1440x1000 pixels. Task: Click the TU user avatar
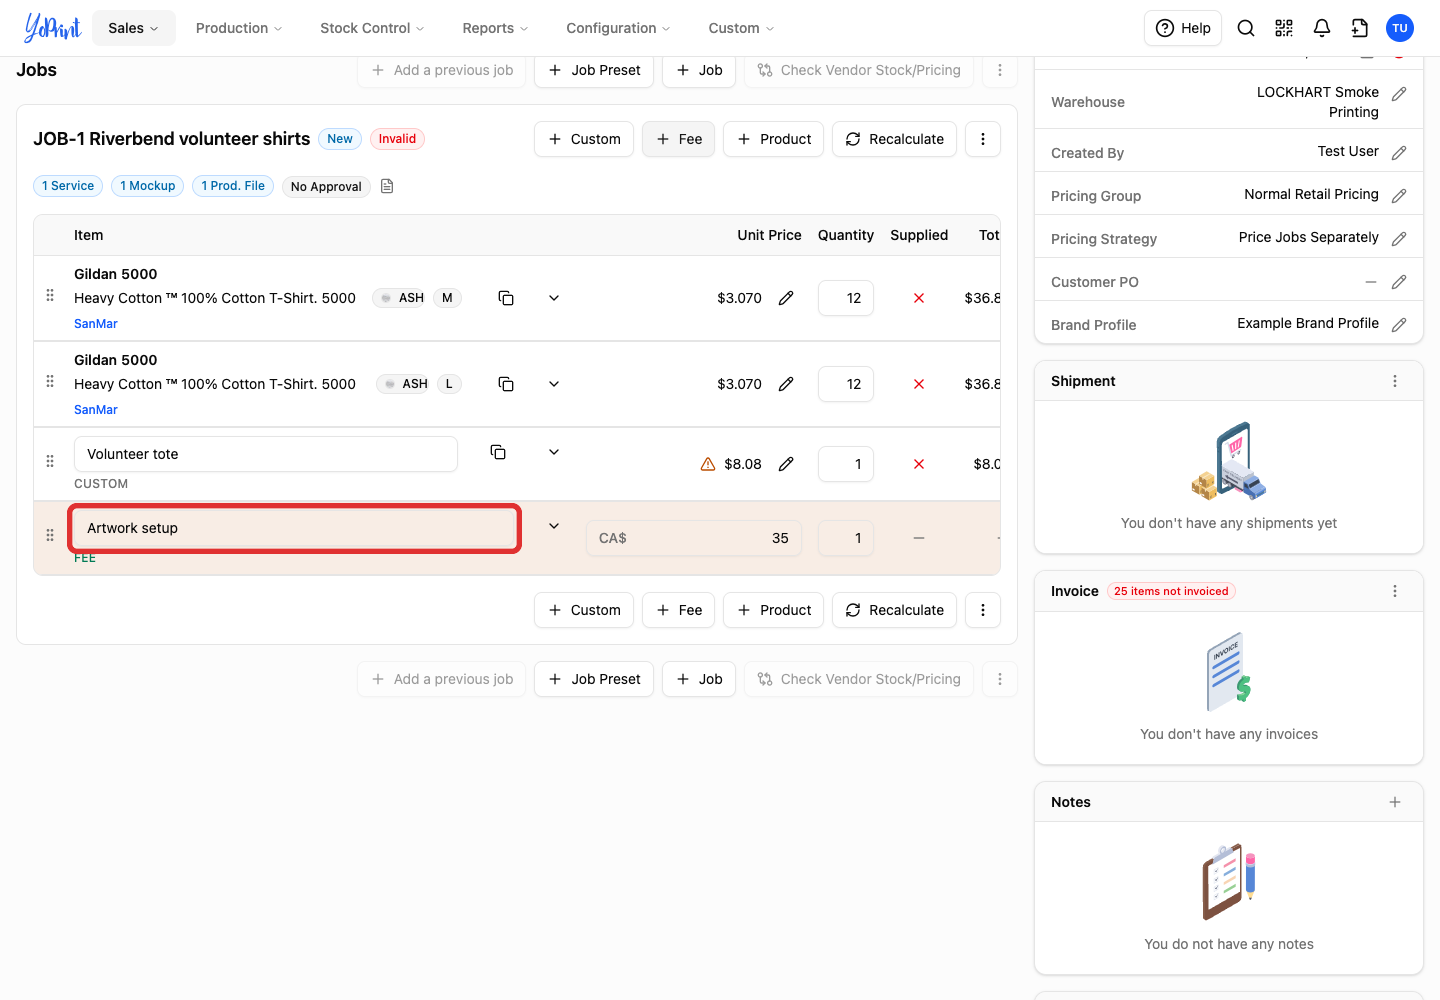point(1400,28)
